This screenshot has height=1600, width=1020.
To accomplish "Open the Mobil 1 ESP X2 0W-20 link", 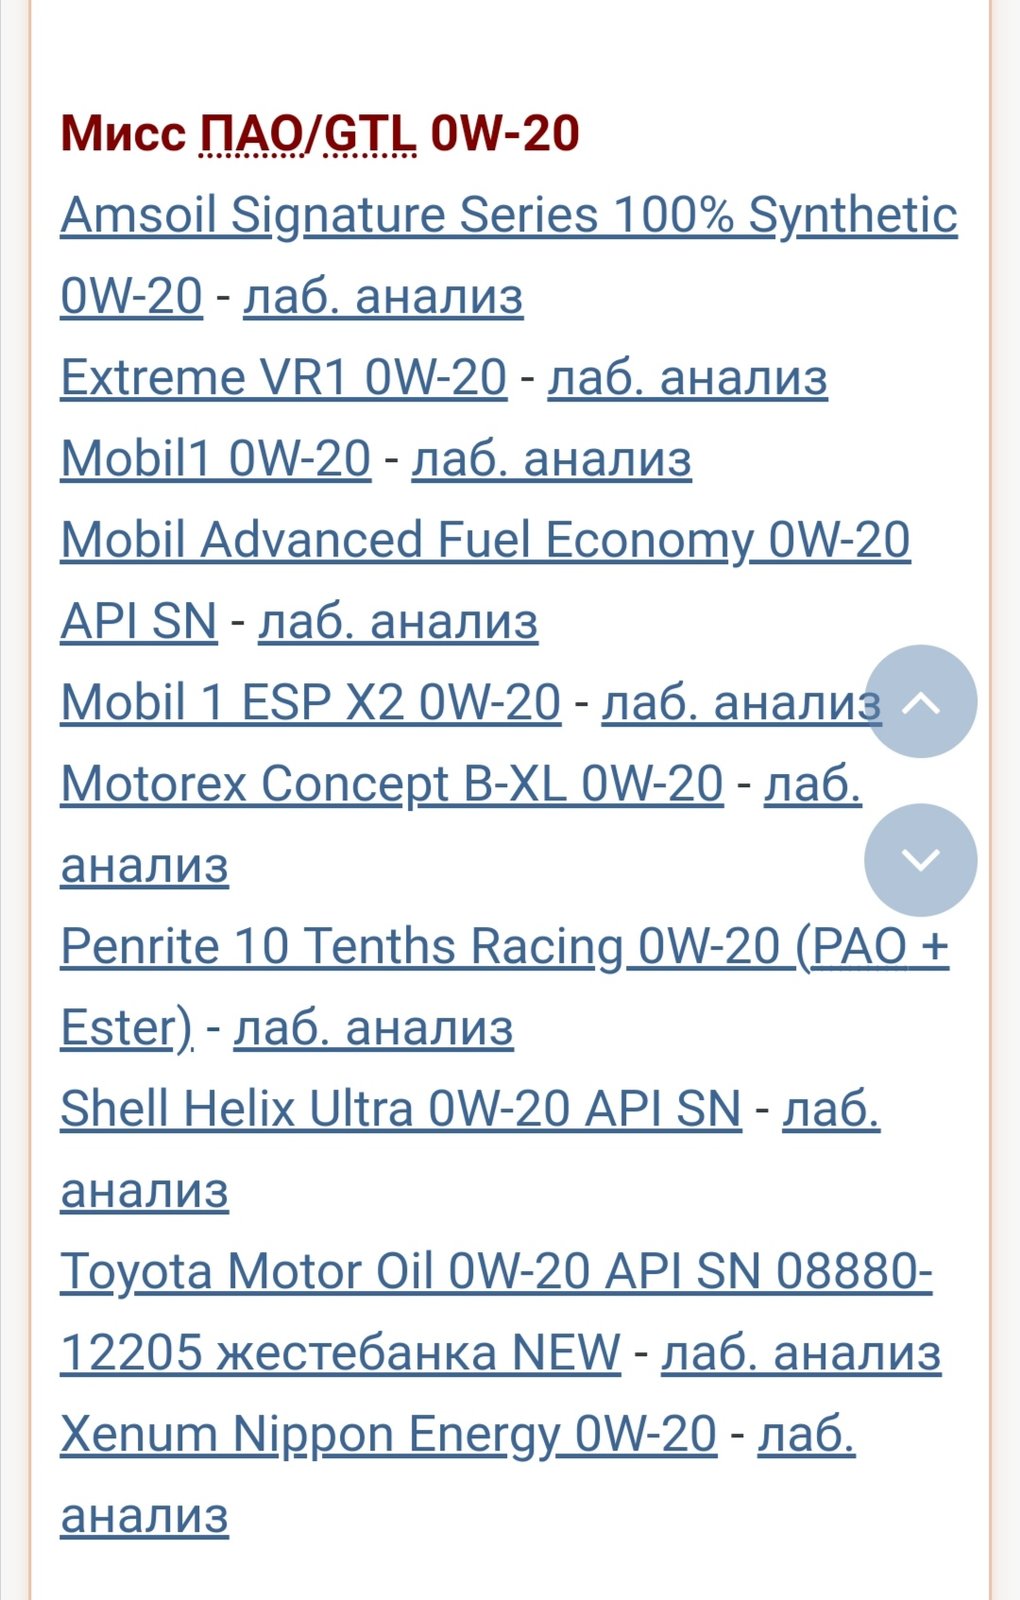I will click(310, 702).
